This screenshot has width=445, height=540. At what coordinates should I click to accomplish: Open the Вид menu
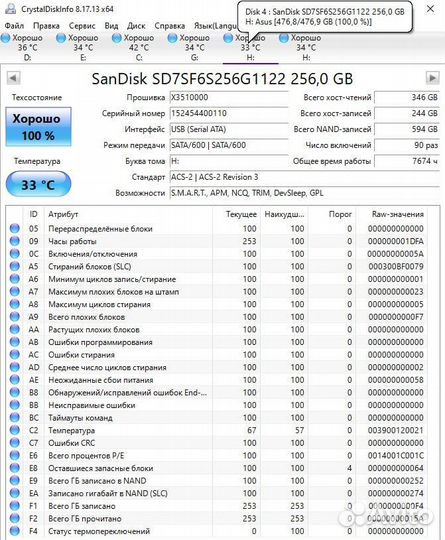tap(111, 26)
